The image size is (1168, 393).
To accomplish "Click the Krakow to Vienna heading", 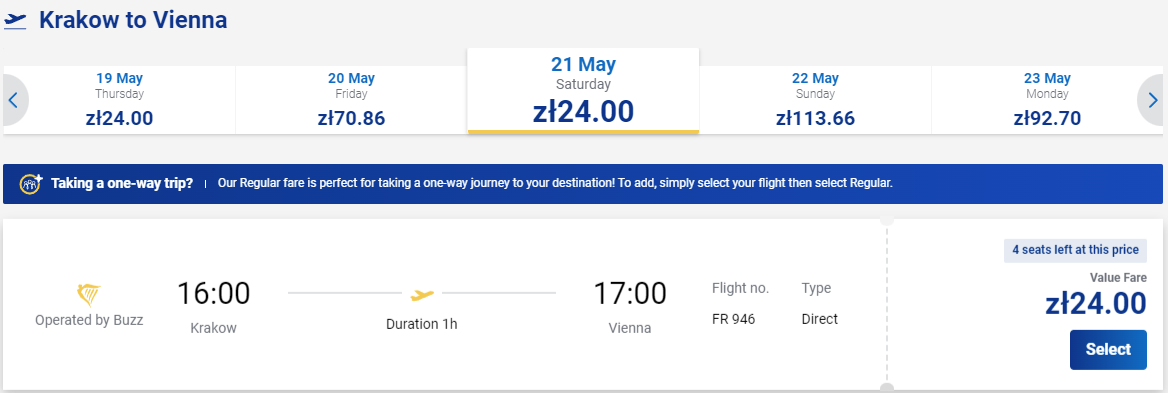I will pyautogui.click(x=133, y=20).
